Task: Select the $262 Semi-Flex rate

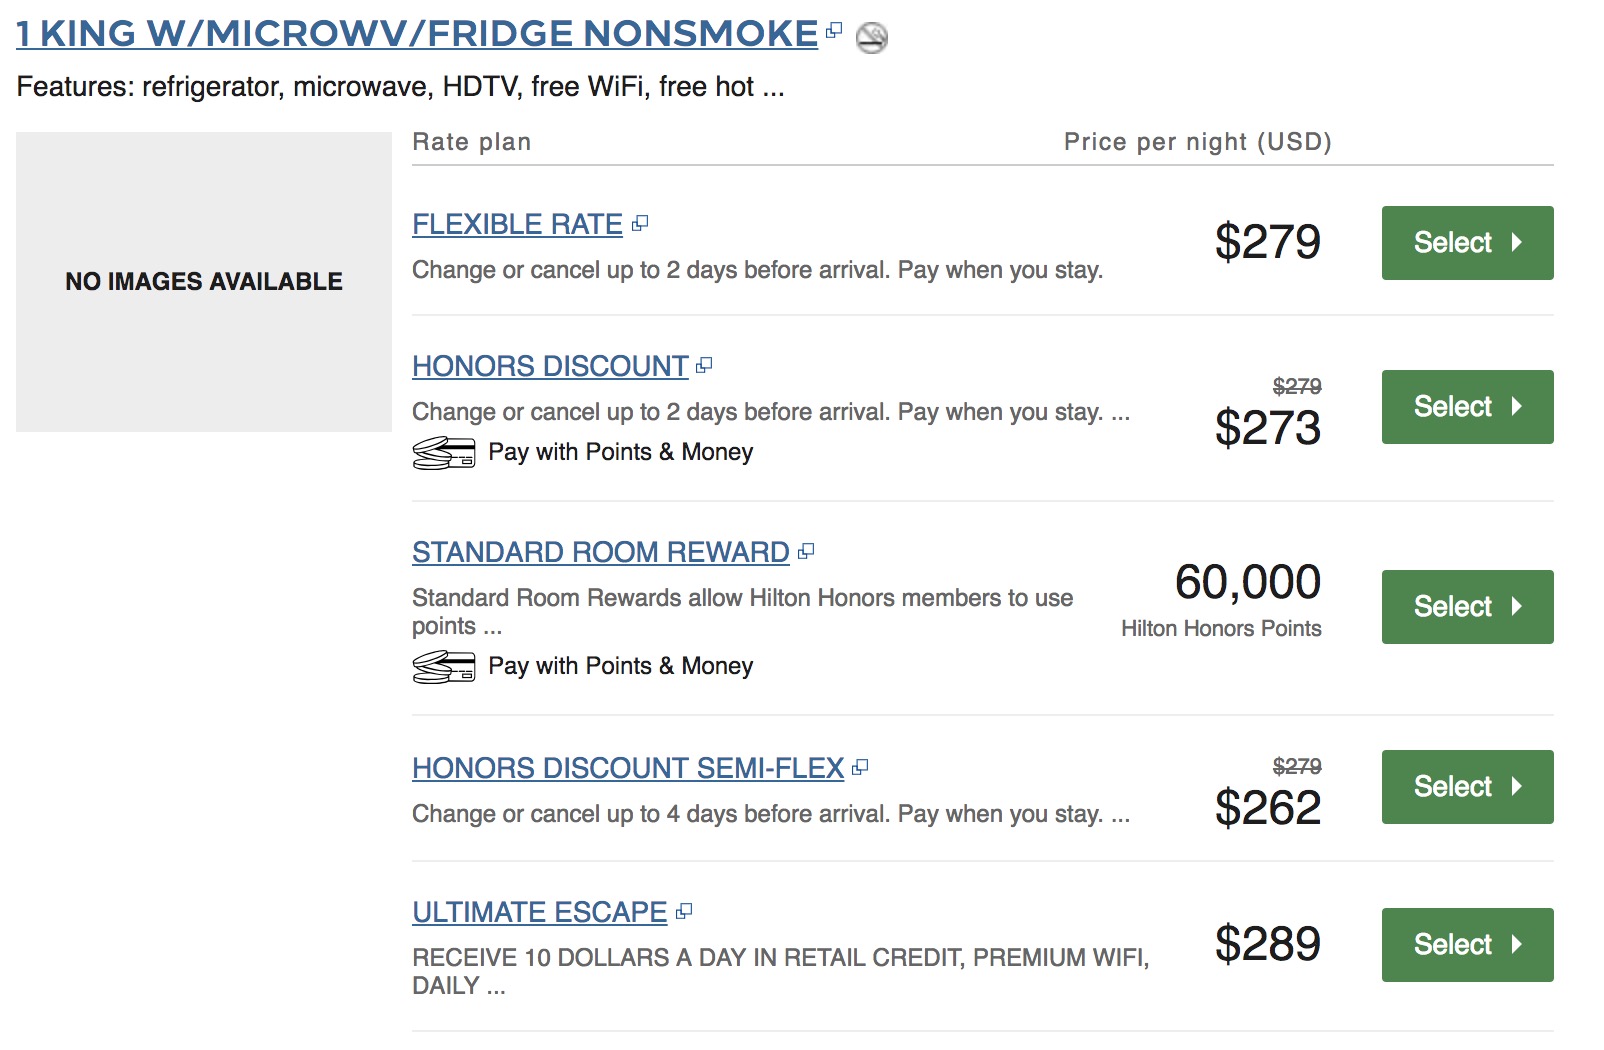Action: coord(1466,787)
